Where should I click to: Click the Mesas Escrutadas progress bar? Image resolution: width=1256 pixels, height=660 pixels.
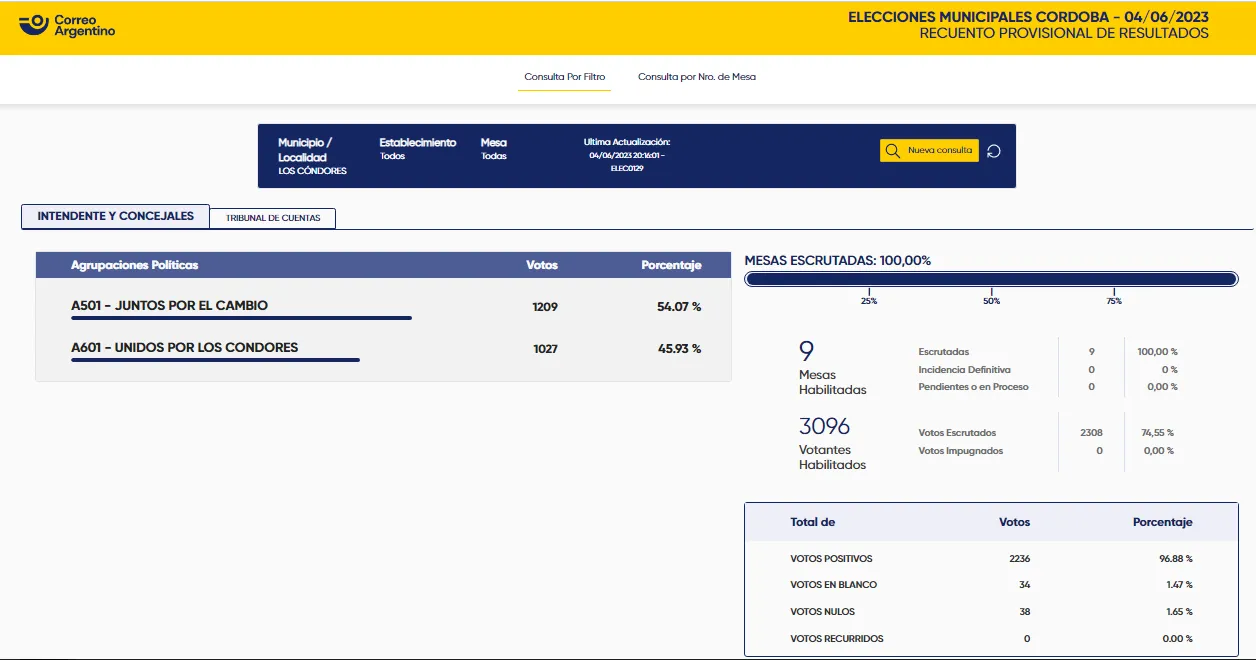[991, 279]
